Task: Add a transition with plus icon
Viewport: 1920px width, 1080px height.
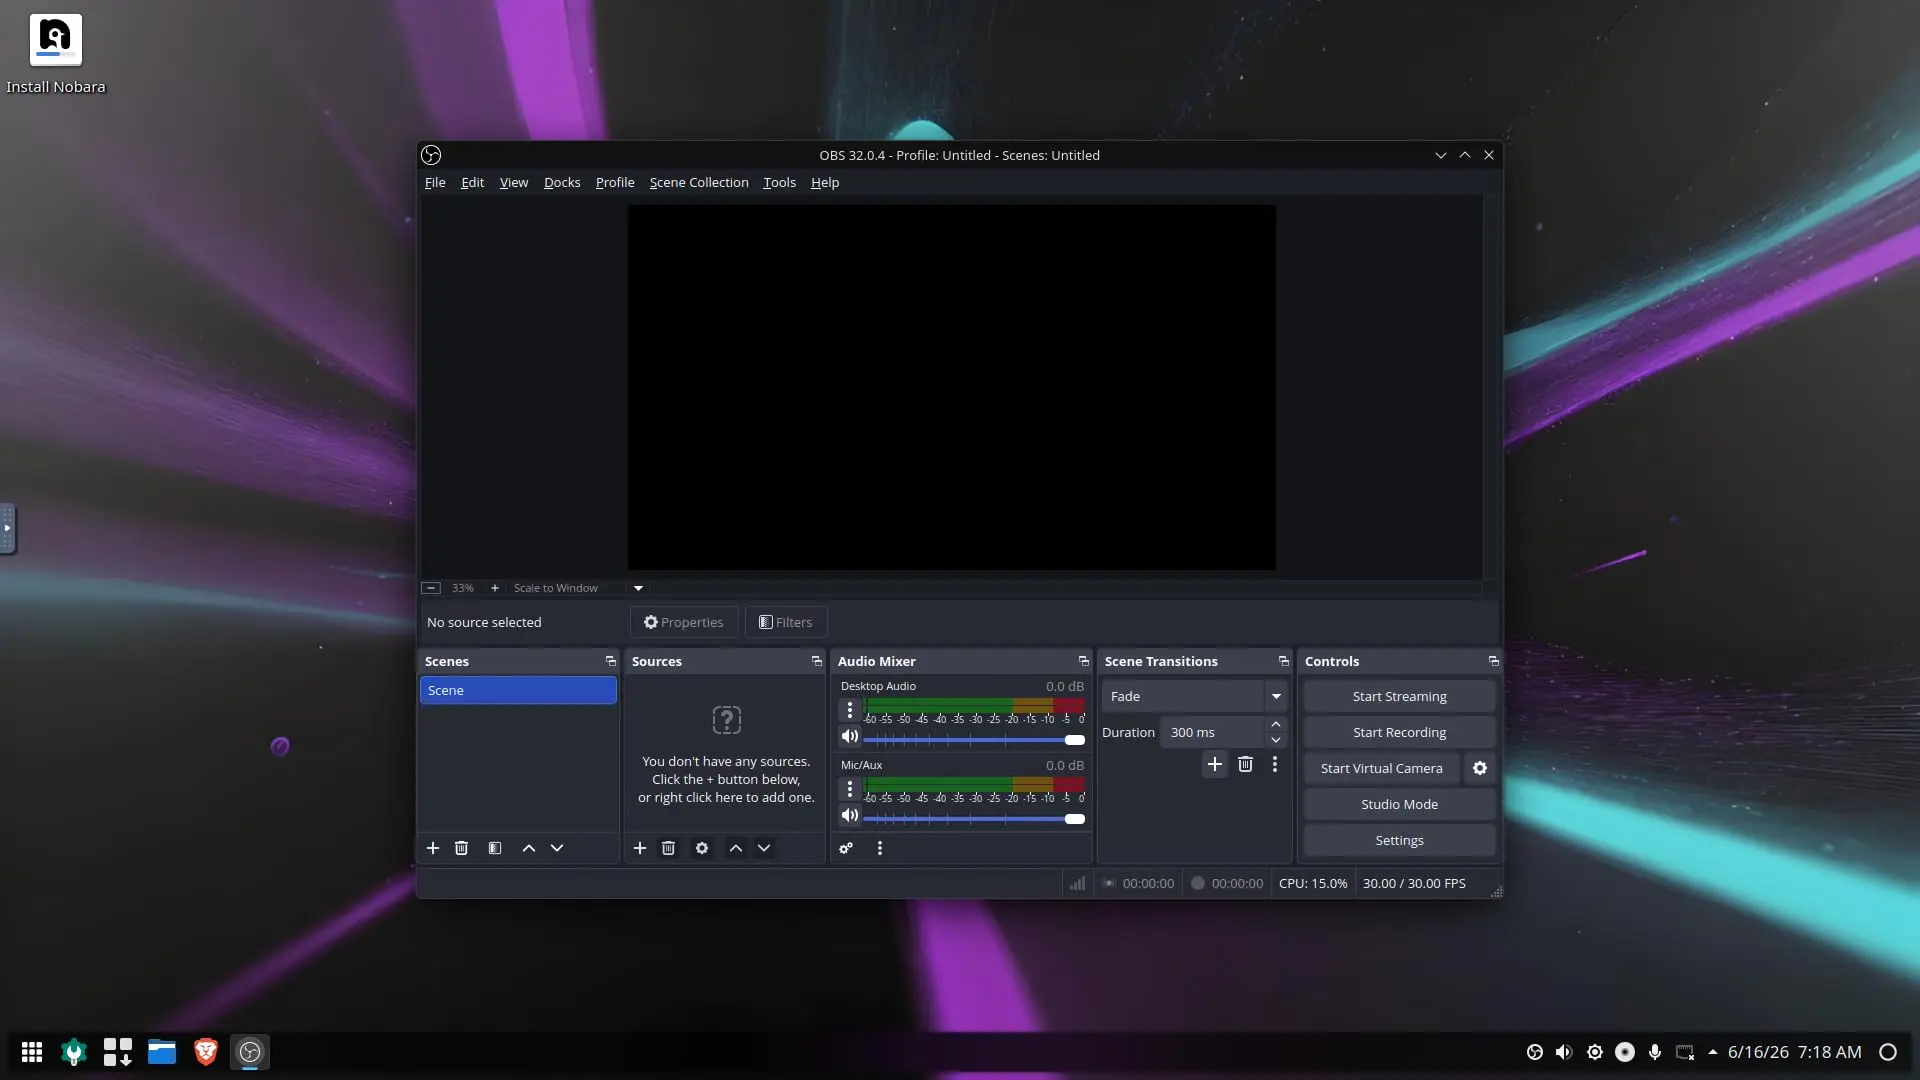Action: click(x=1215, y=764)
